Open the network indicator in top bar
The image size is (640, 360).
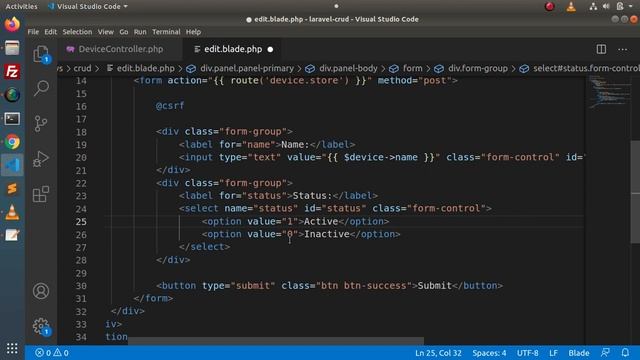(x=593, y=7)
